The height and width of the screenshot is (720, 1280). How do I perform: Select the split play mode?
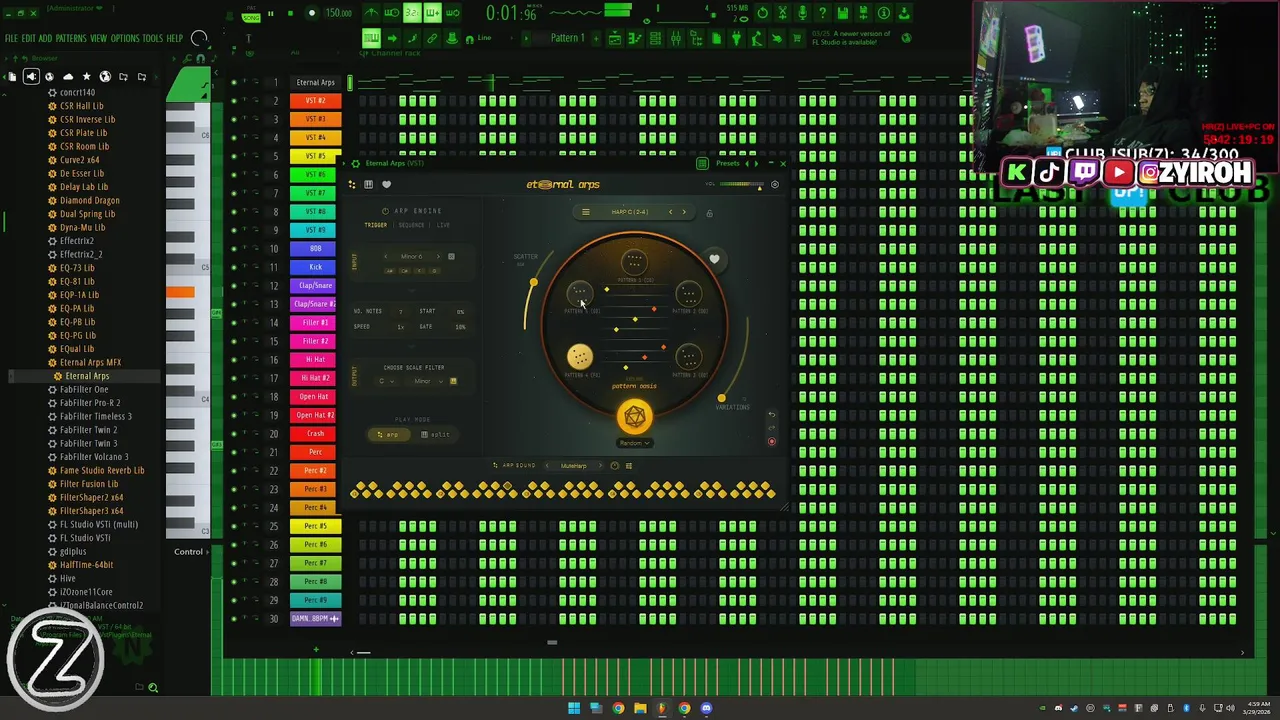pyautogui.click(x=435, y=434)
